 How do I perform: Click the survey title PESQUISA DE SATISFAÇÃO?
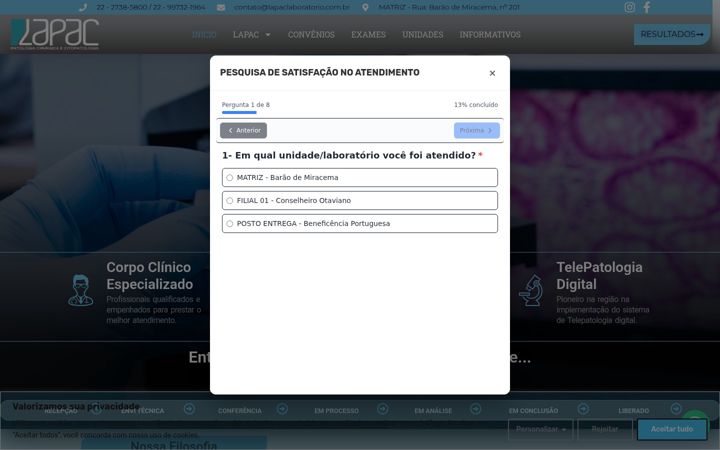click(x=320, y=72)
